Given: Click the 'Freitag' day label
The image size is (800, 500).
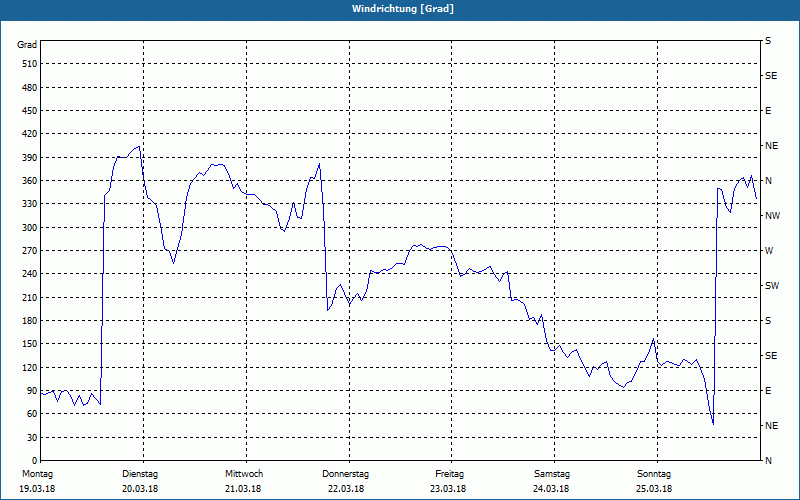Looking at the screenshot, I should (449, 474).
